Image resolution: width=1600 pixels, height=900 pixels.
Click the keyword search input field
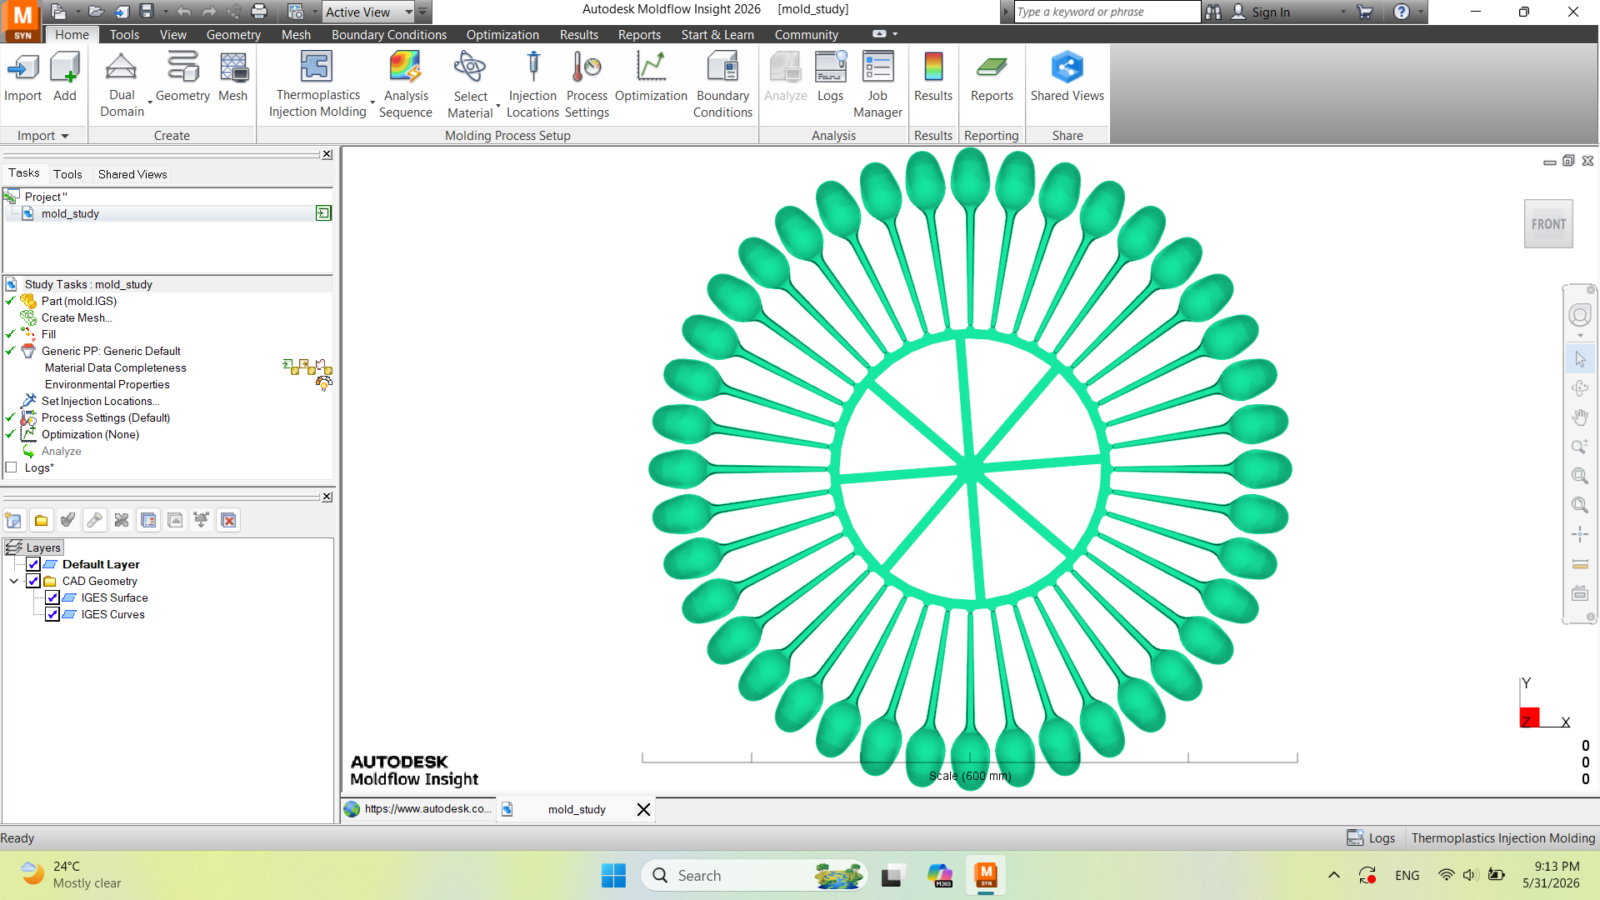coord(1106,12)
